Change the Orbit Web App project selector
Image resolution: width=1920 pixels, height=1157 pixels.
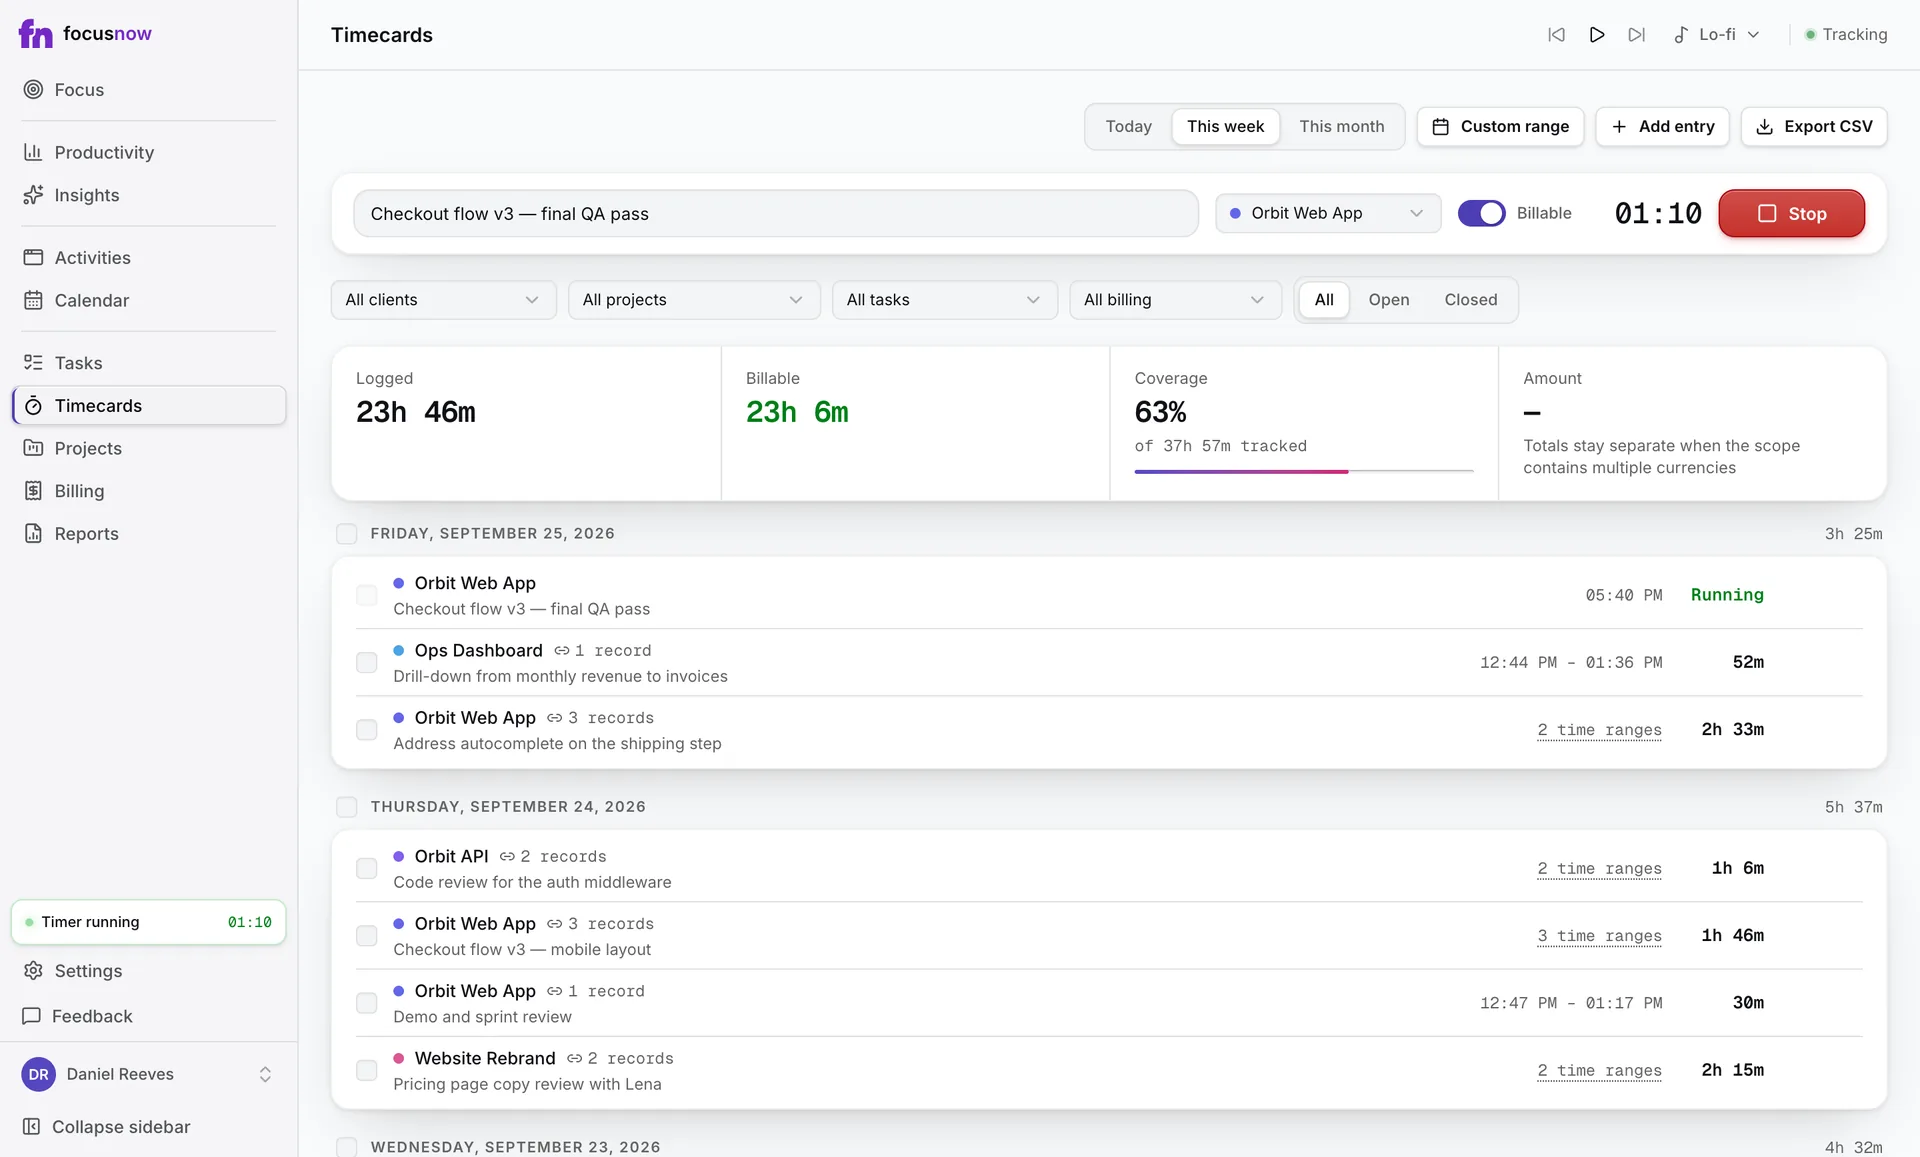(x=1327, y=213)
